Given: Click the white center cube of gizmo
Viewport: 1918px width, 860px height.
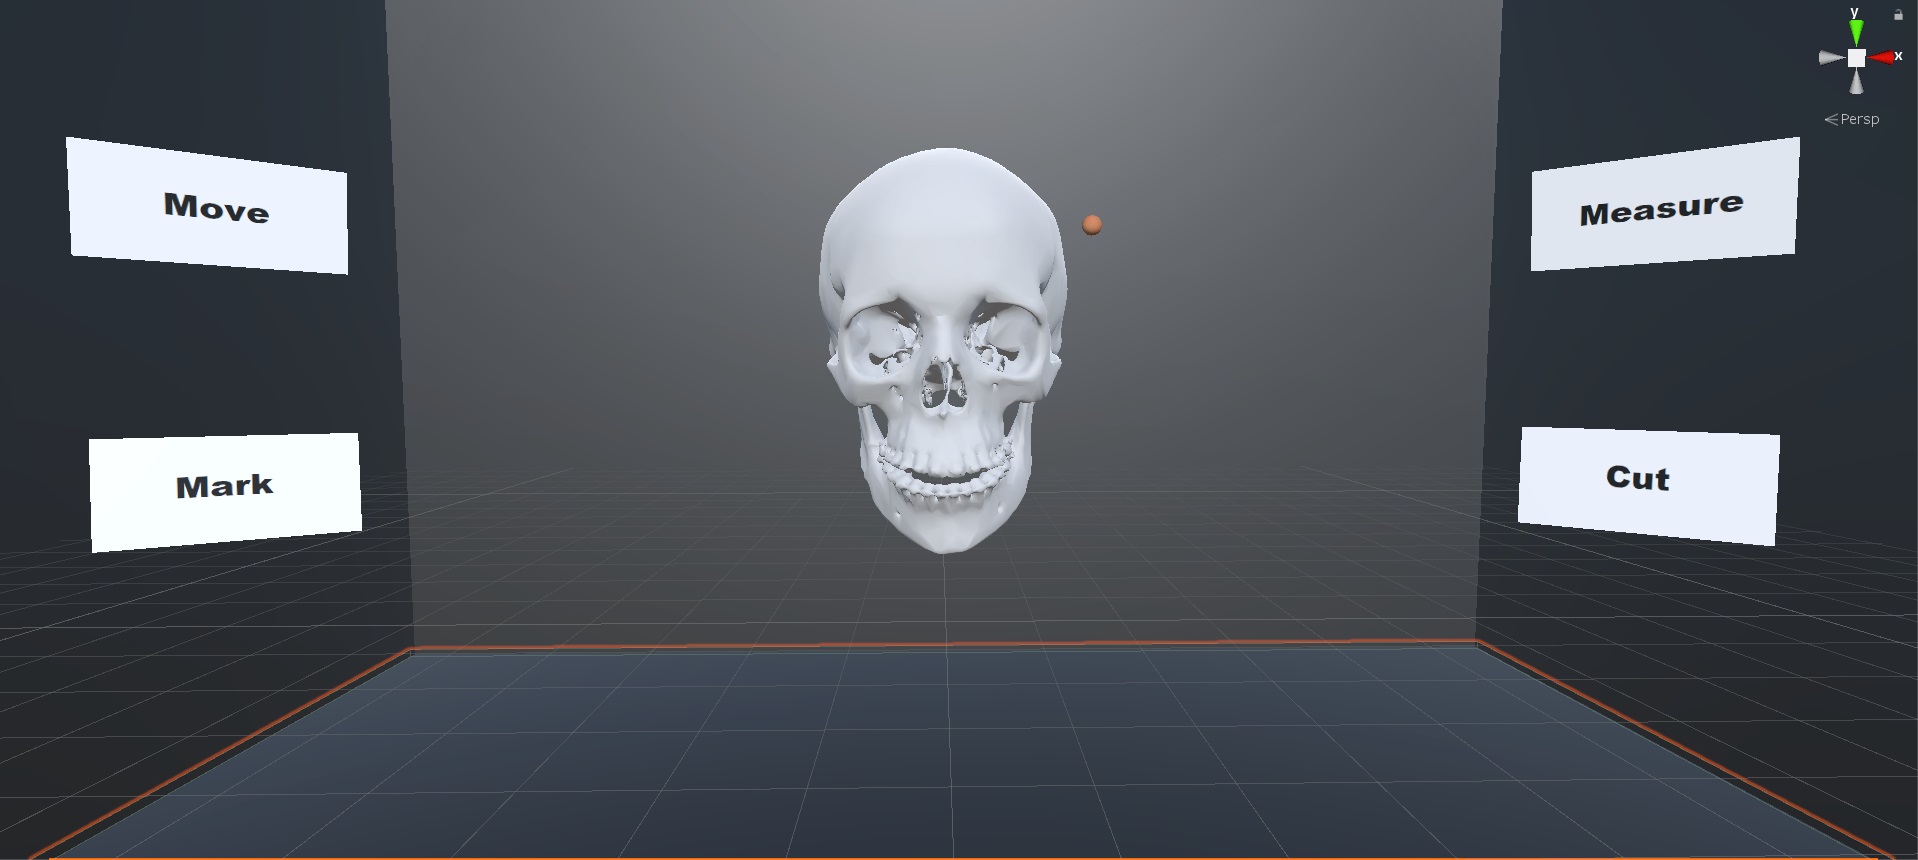Looking at the screenshot, I should coord(1856,58).
